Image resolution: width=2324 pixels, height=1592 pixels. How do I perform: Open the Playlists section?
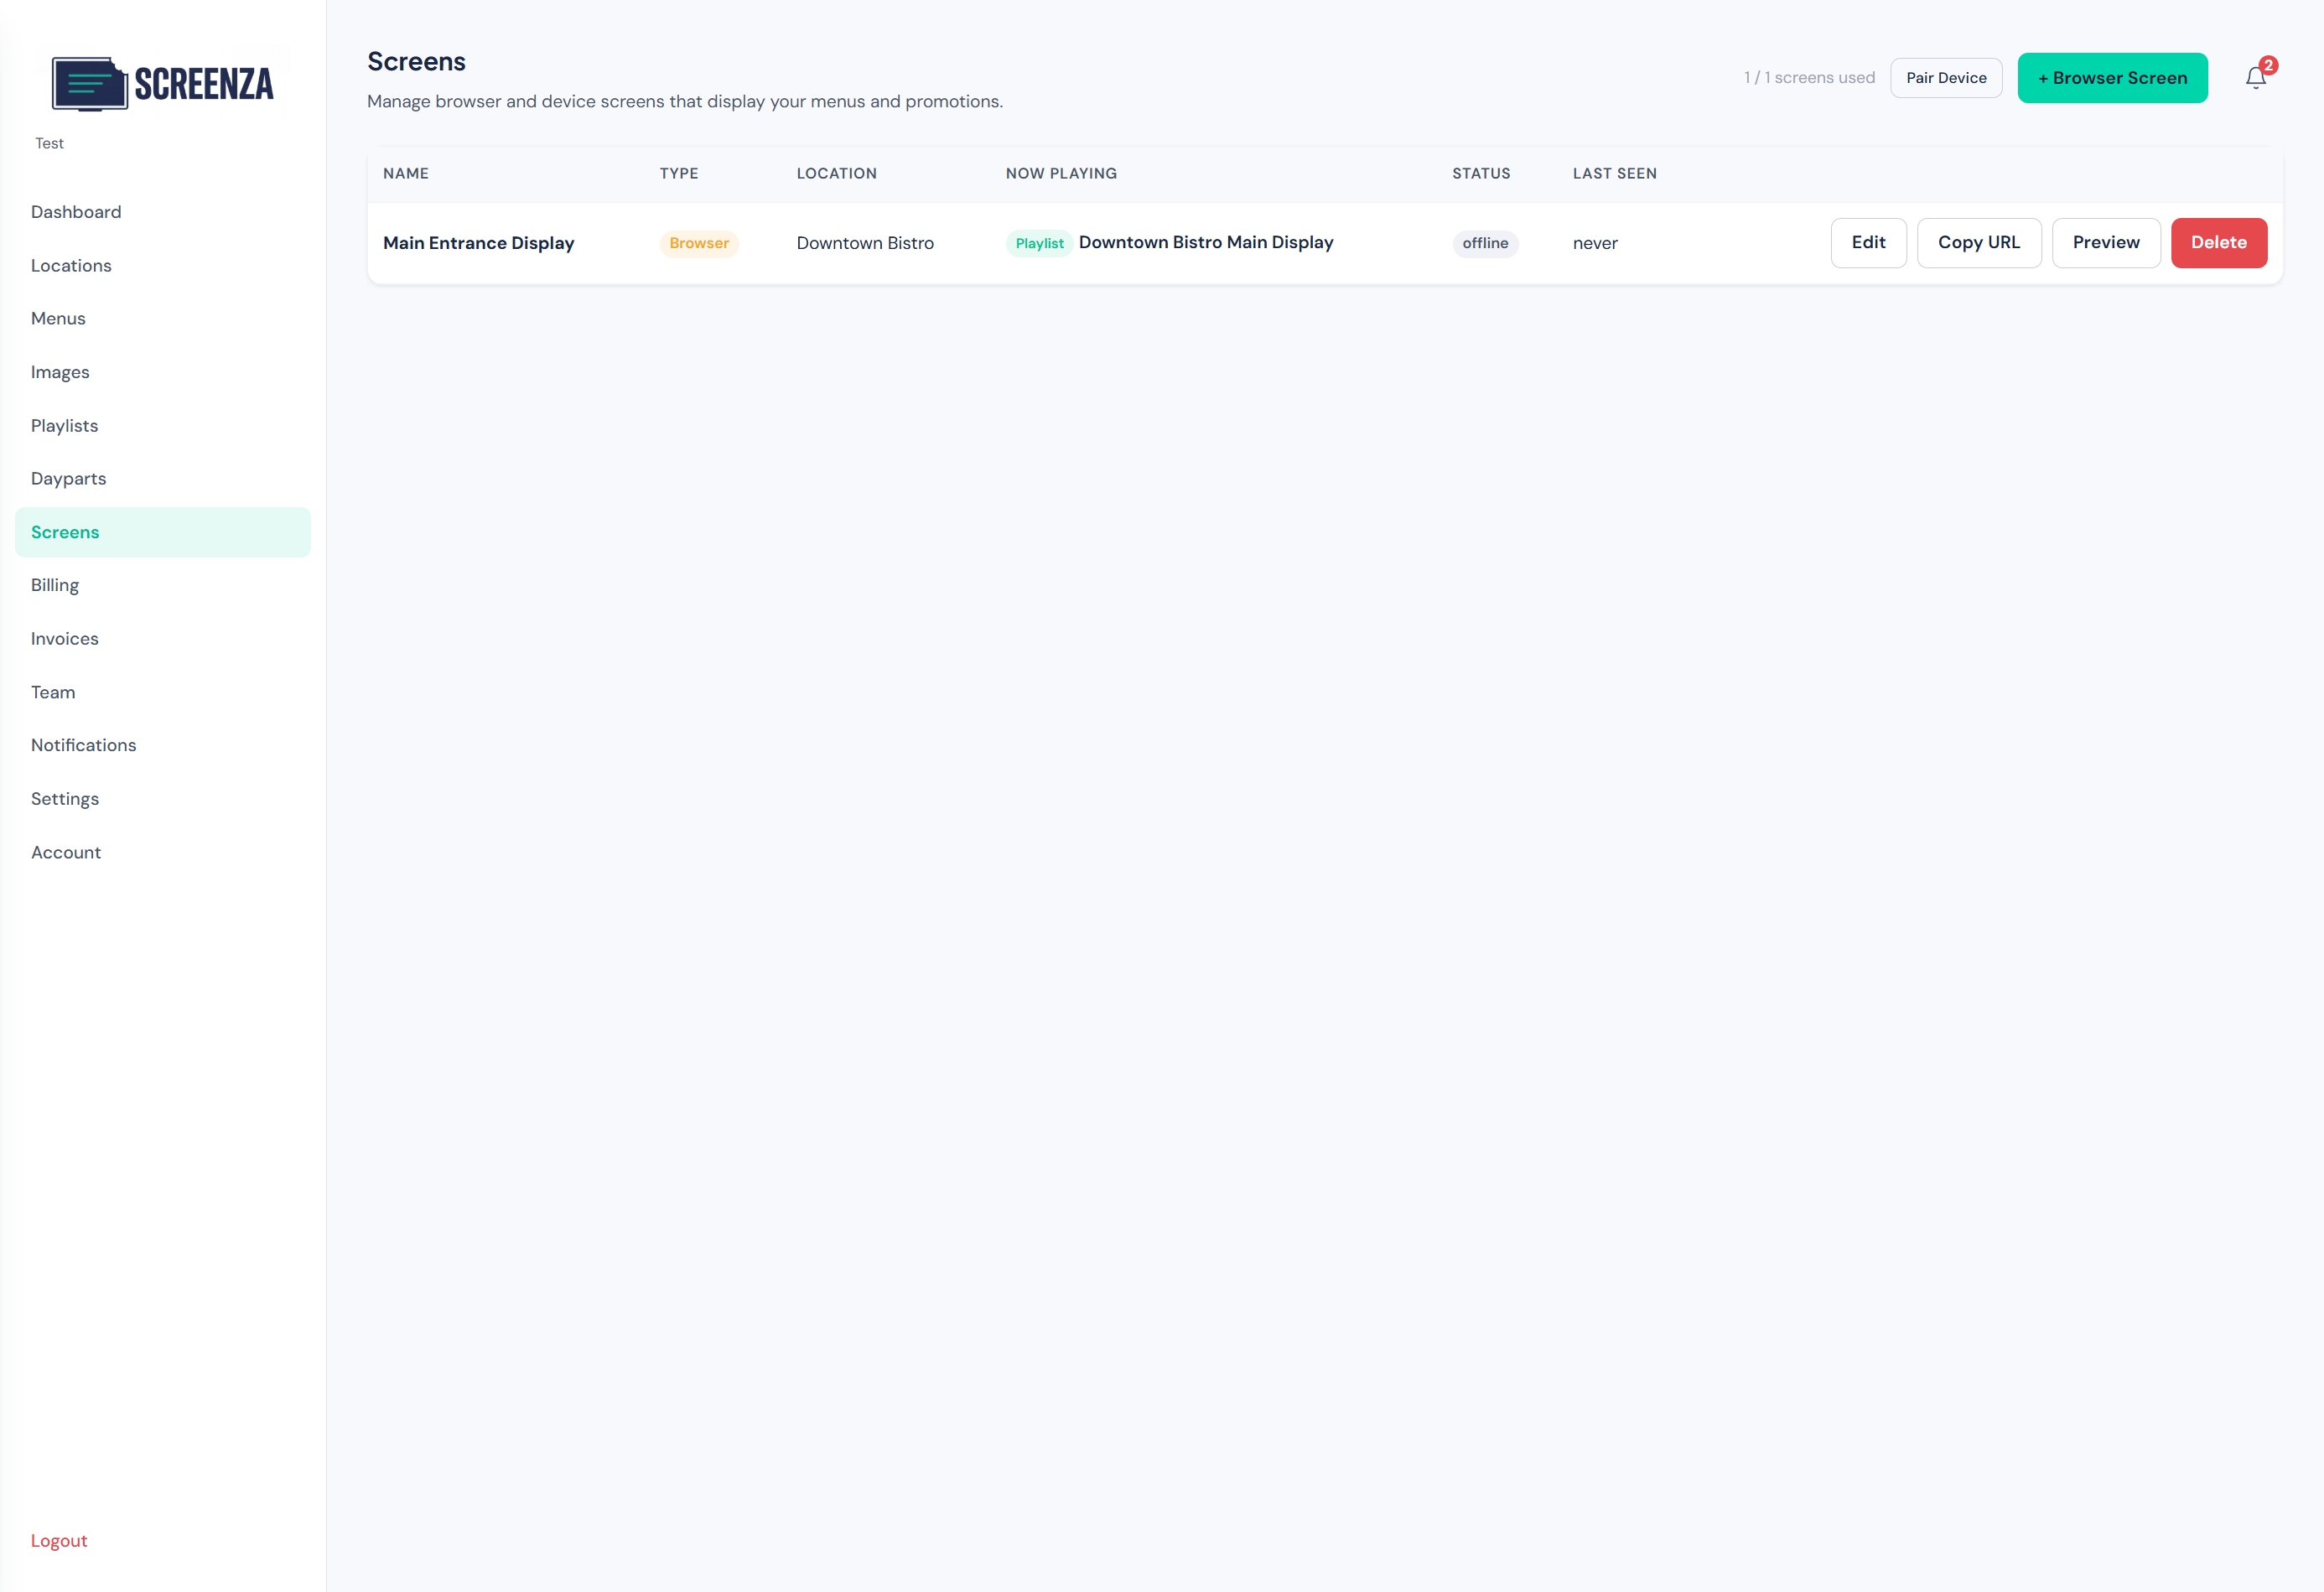point(64,425)
